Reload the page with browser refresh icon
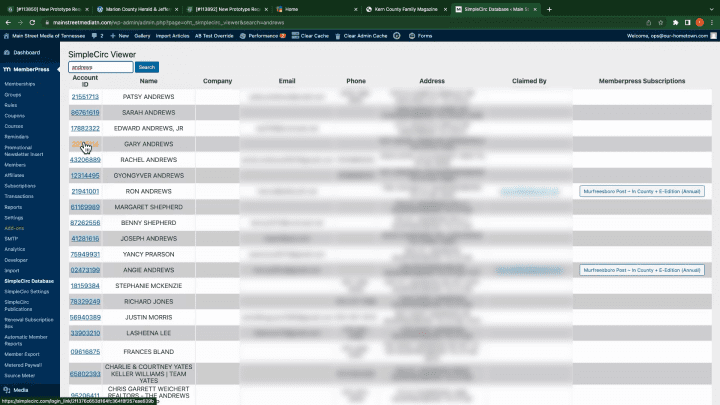The height and width of the screenshot is (405, 720). point(32,22)
